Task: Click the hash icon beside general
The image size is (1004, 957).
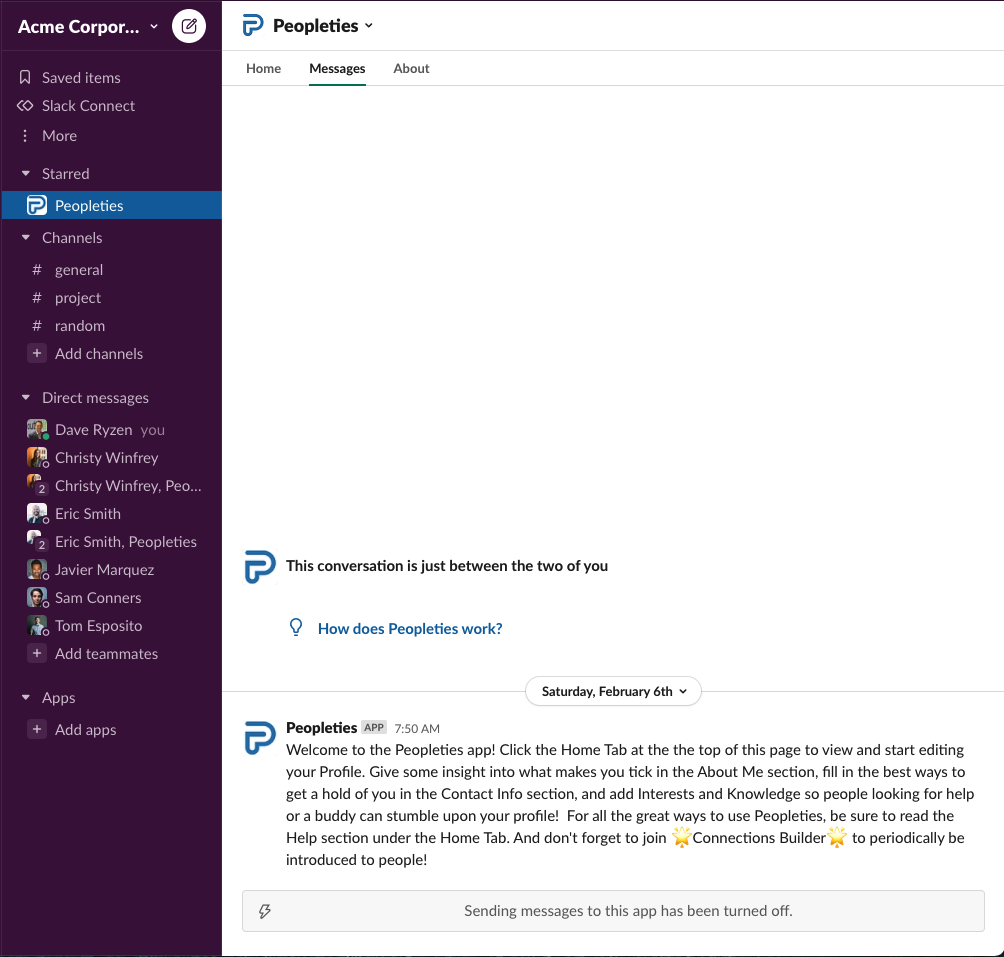Action: click(x=37, y=270)
